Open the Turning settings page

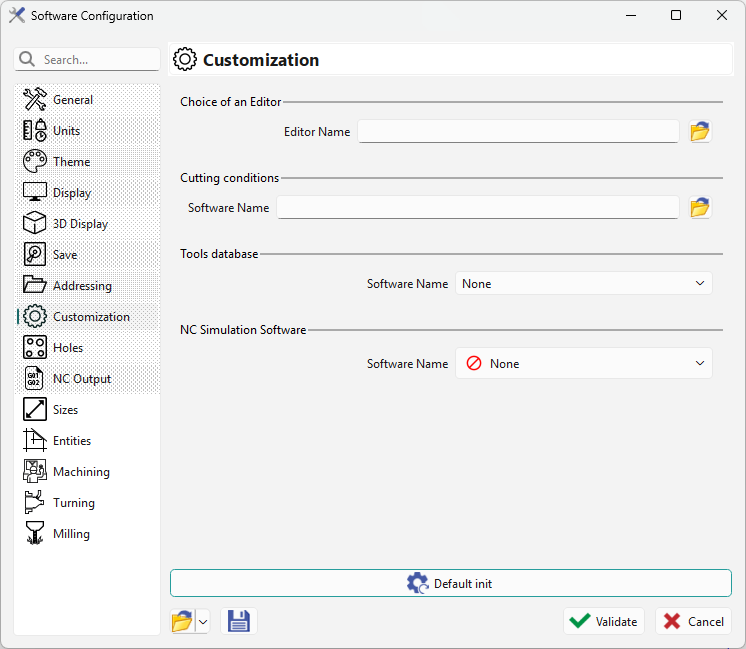tap(73, 503)
